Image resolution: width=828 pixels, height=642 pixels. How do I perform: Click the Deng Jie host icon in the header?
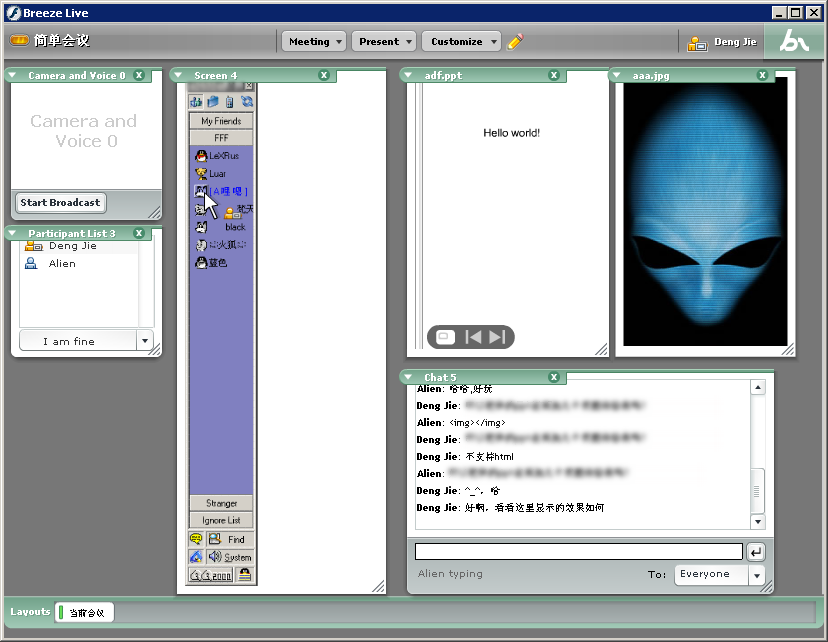click(x=697, y=43)
